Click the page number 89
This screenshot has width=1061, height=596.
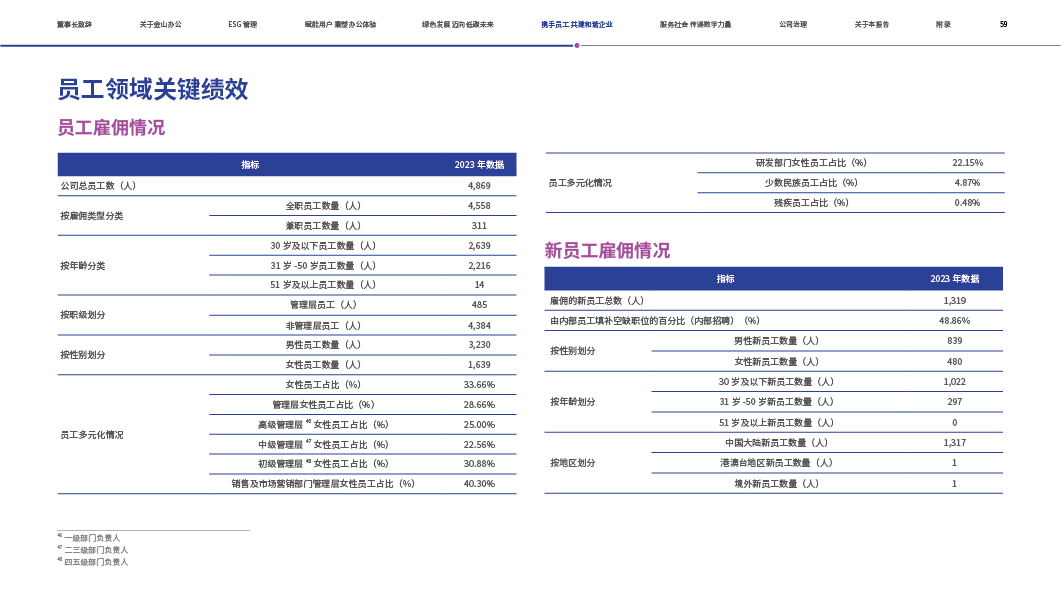click(x=1003, y=24)
